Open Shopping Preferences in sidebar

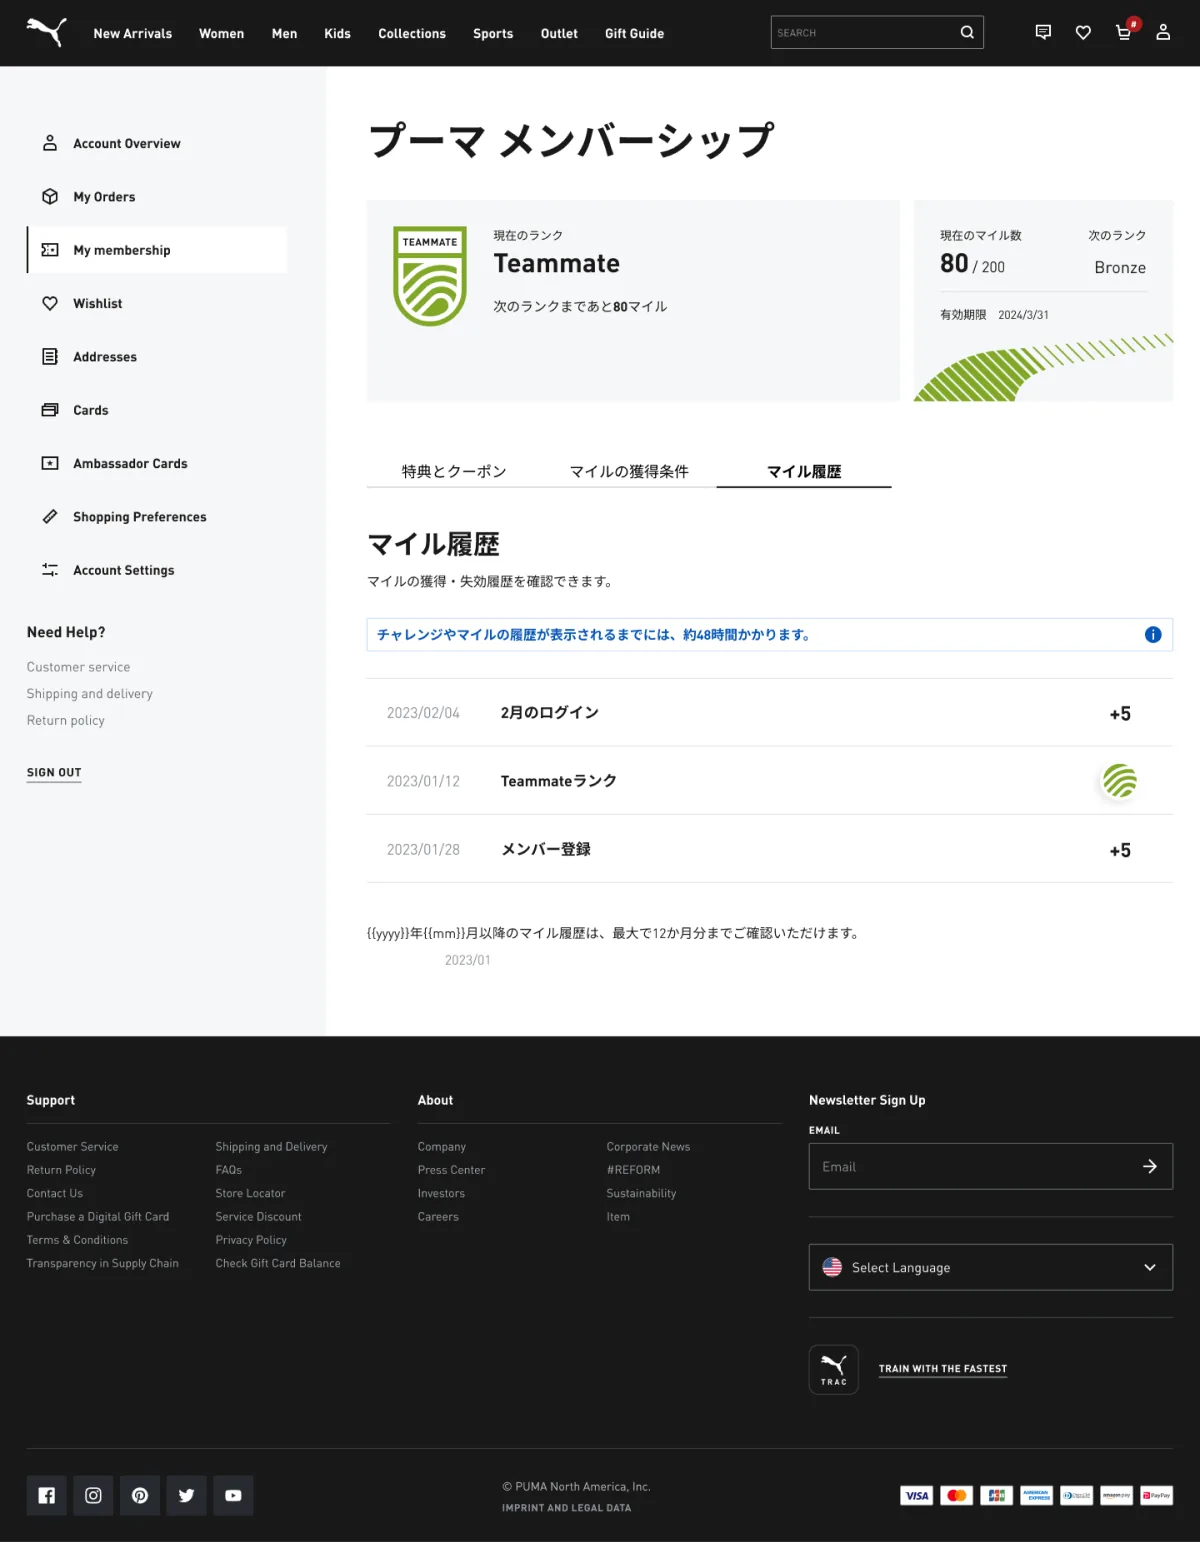[x=157, y=516]
